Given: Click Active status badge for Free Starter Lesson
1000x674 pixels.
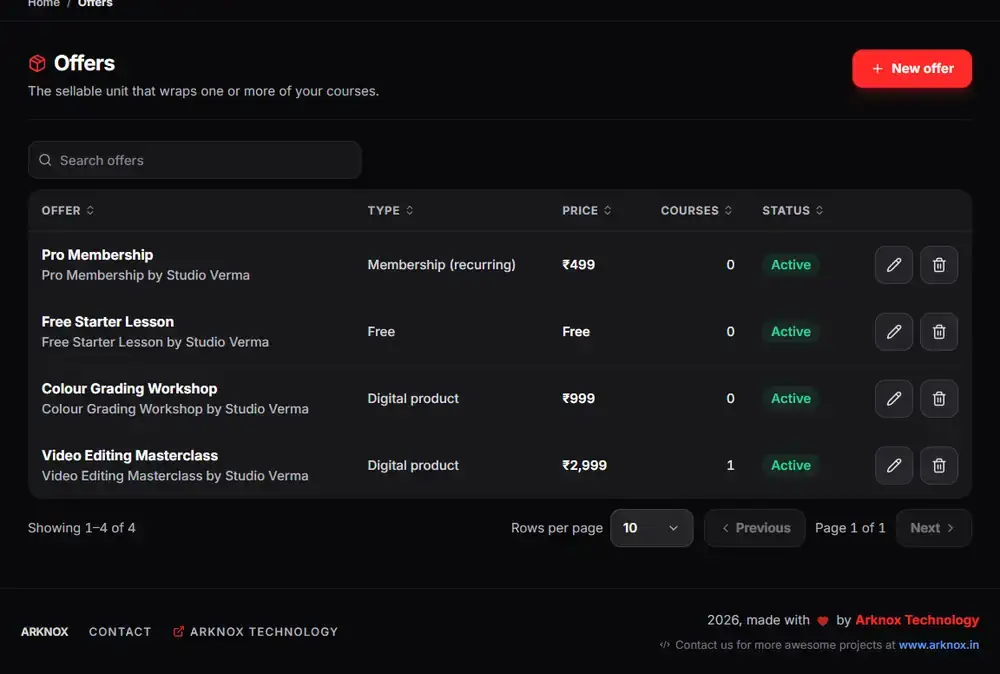Looking at the screenshot, I should [x=791, y=332].
